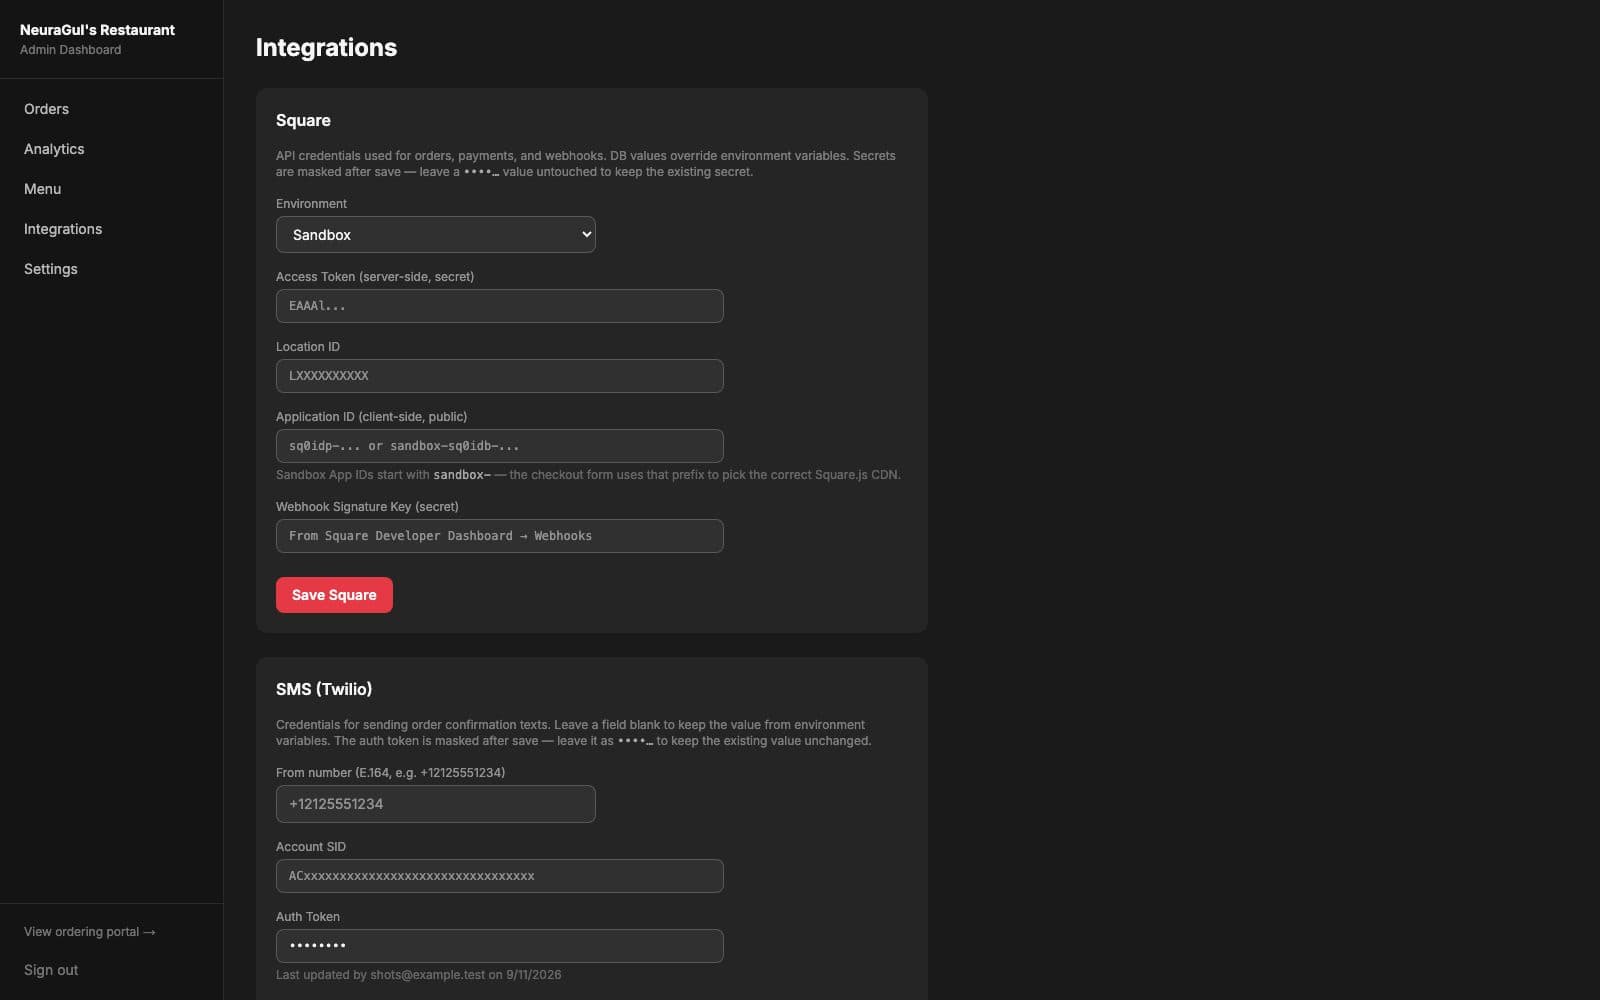Click the NeuraGul's Restaurant title
The height and width of the screenshot is (1000, 1600).
point(97,30)
